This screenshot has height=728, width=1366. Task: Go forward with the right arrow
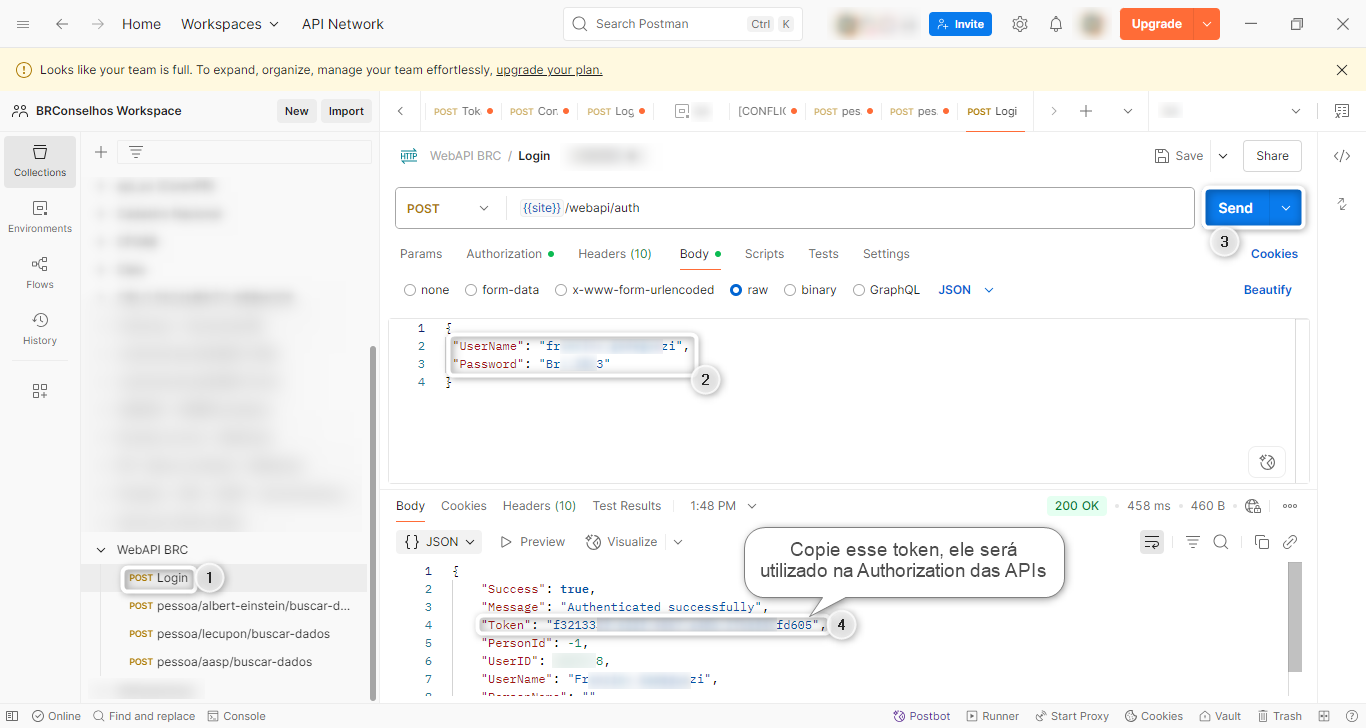(97, 24)
